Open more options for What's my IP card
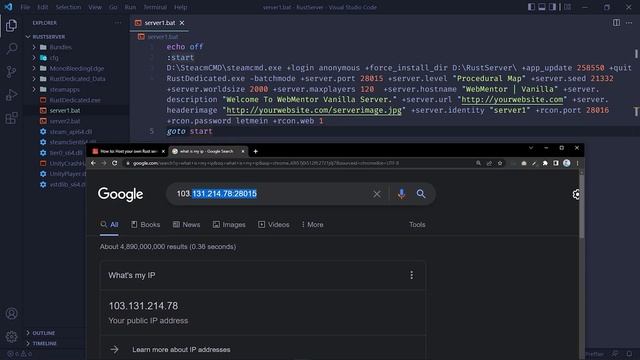 411,275
